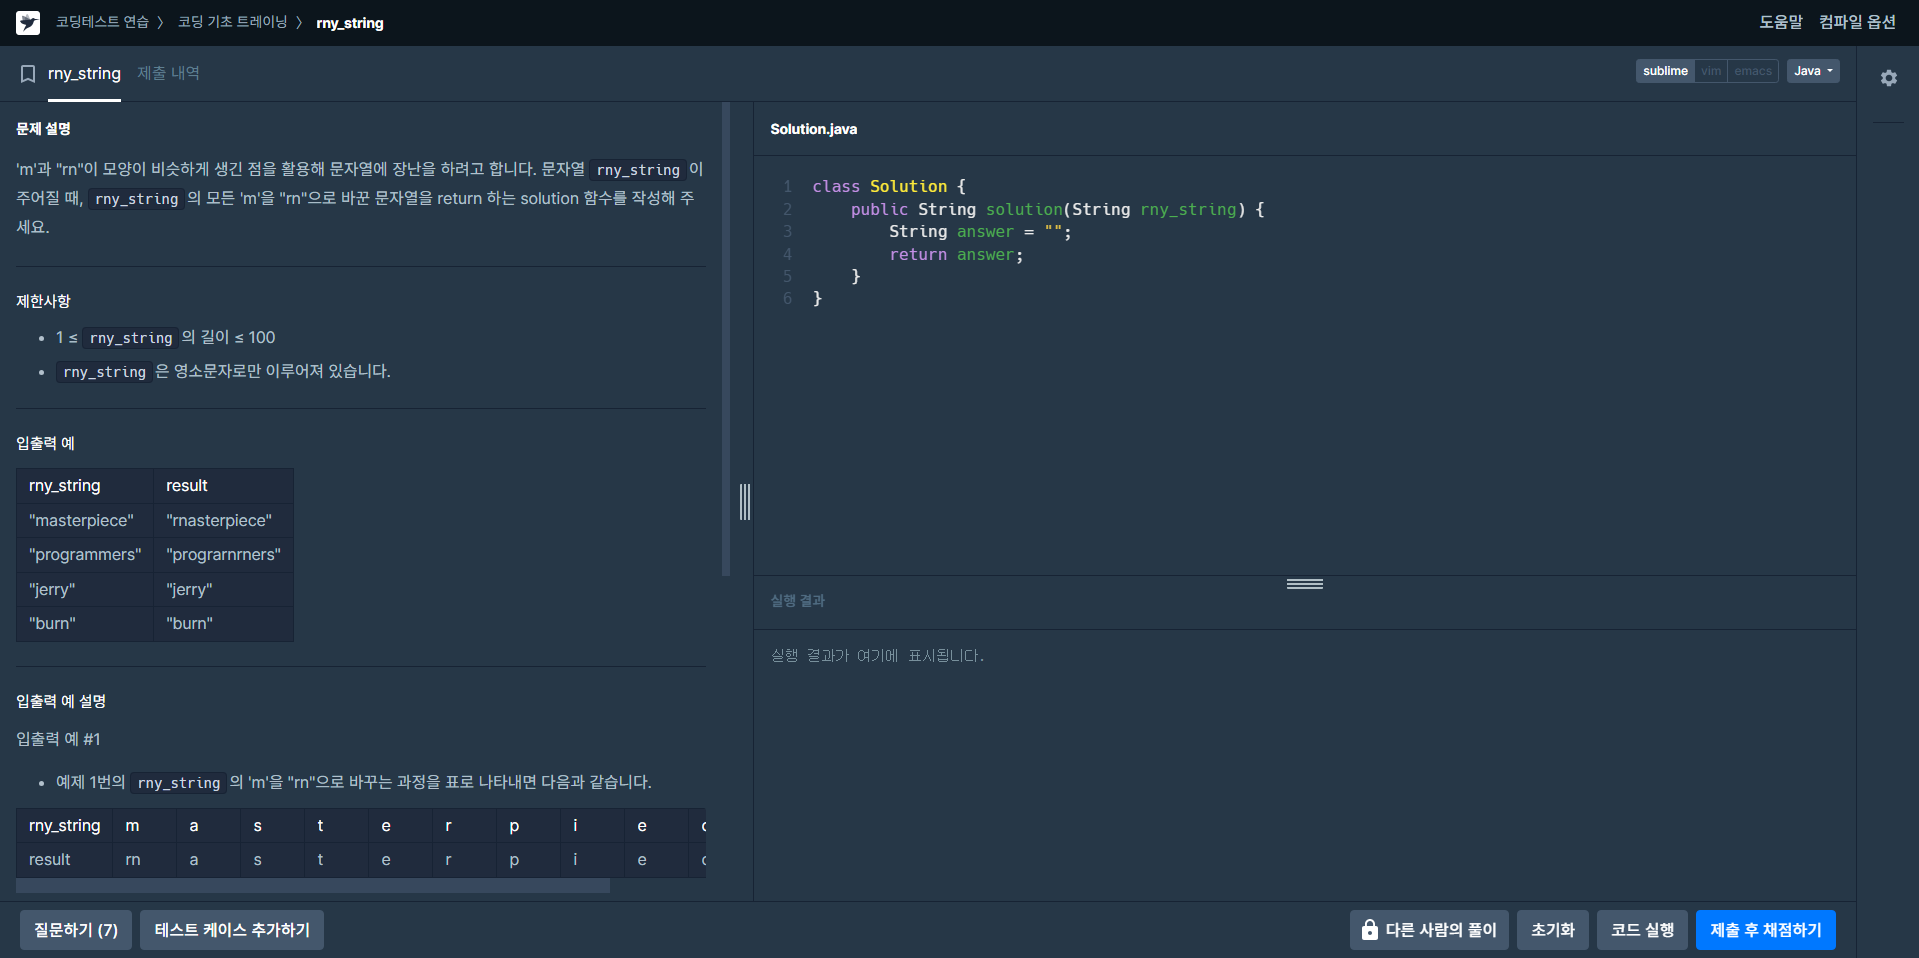Click the "jerry" input cell
Screen dimensions: 1919x958
point(85,589)
